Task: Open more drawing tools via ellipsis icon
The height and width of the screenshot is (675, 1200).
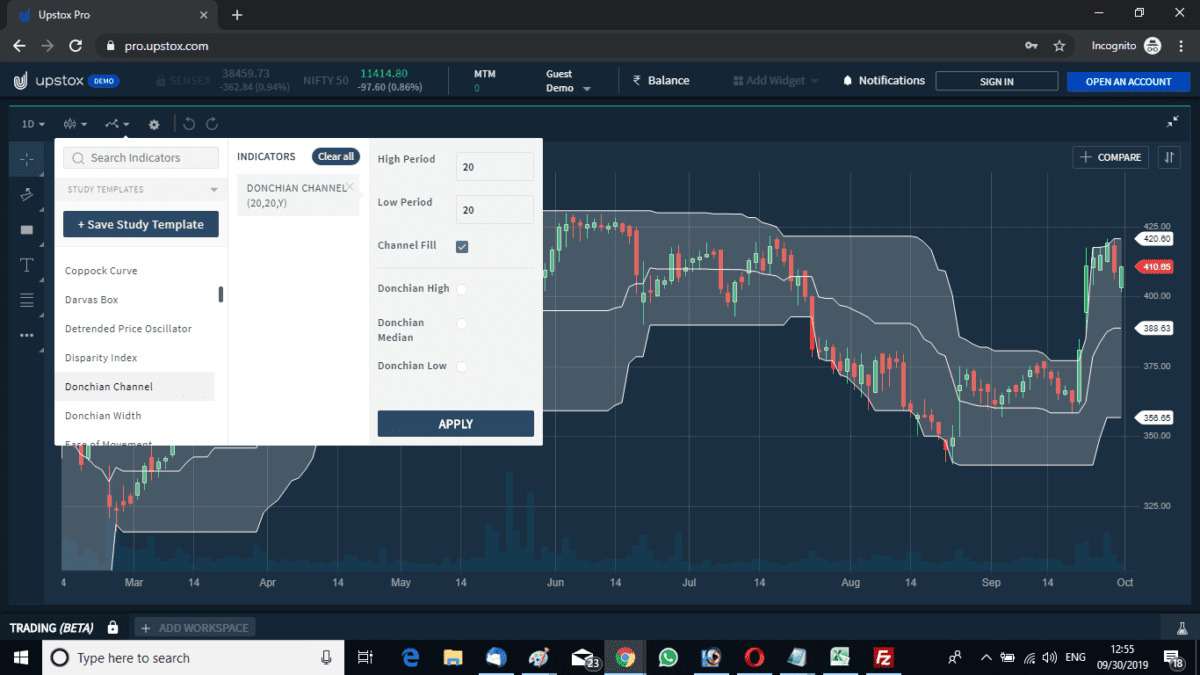Action: [x=27, y=335]
